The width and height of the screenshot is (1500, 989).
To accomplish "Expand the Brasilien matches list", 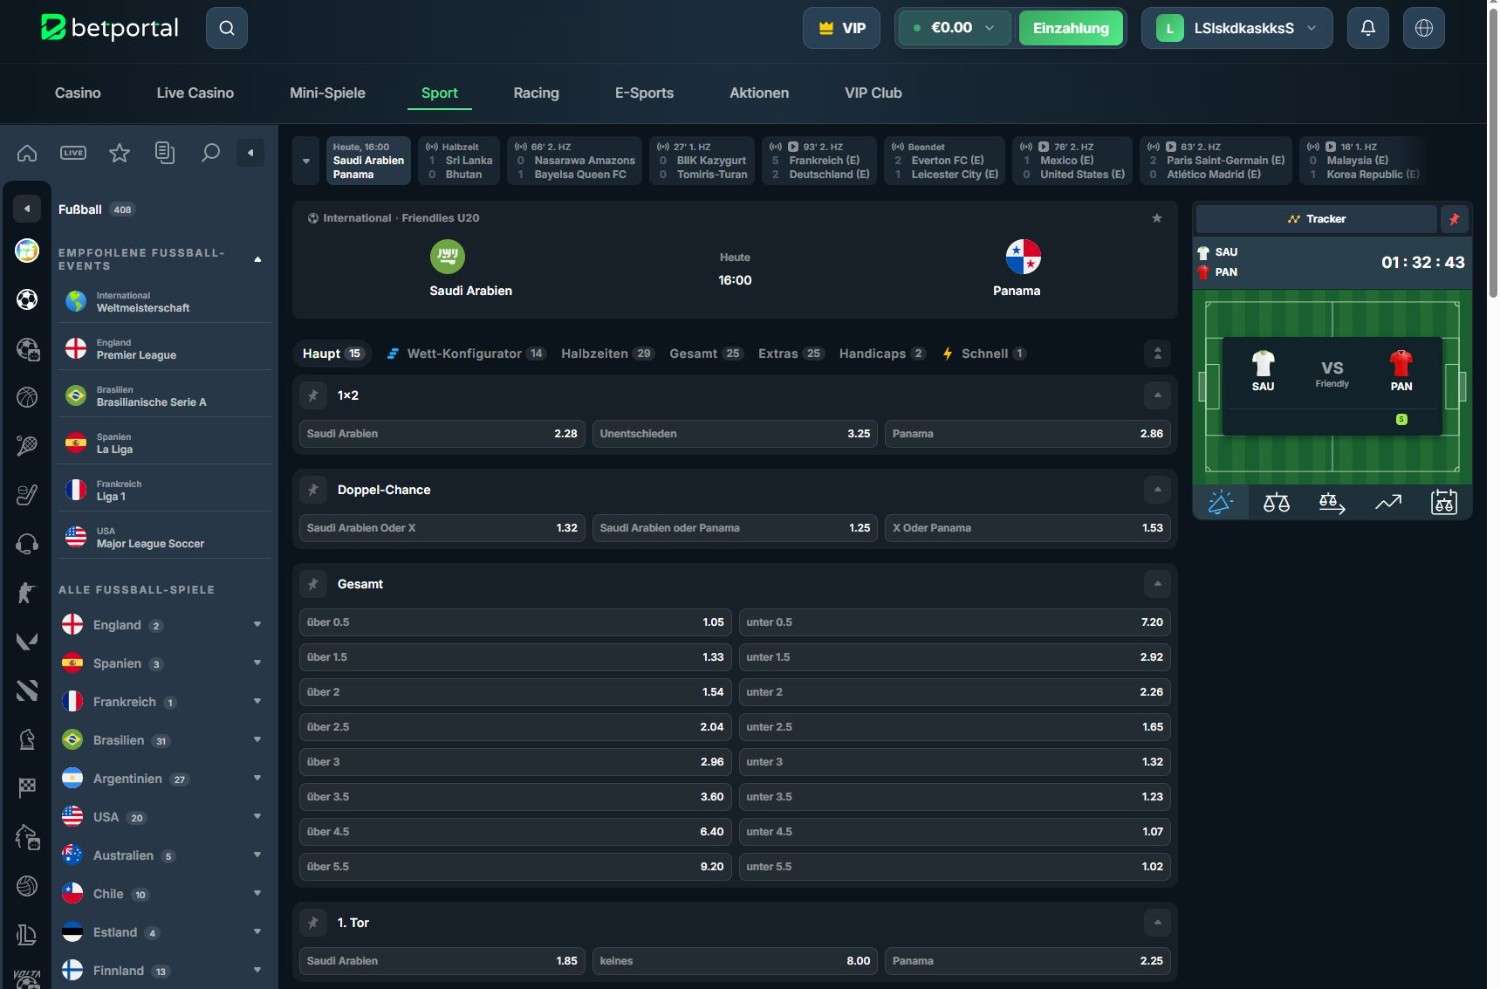I will (x=257, y=740).
